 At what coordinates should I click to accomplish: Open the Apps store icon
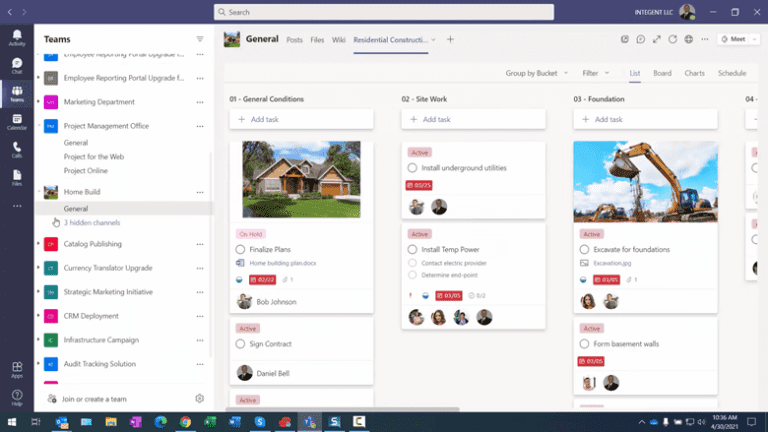pyautogui.click(x=17, y=369)
